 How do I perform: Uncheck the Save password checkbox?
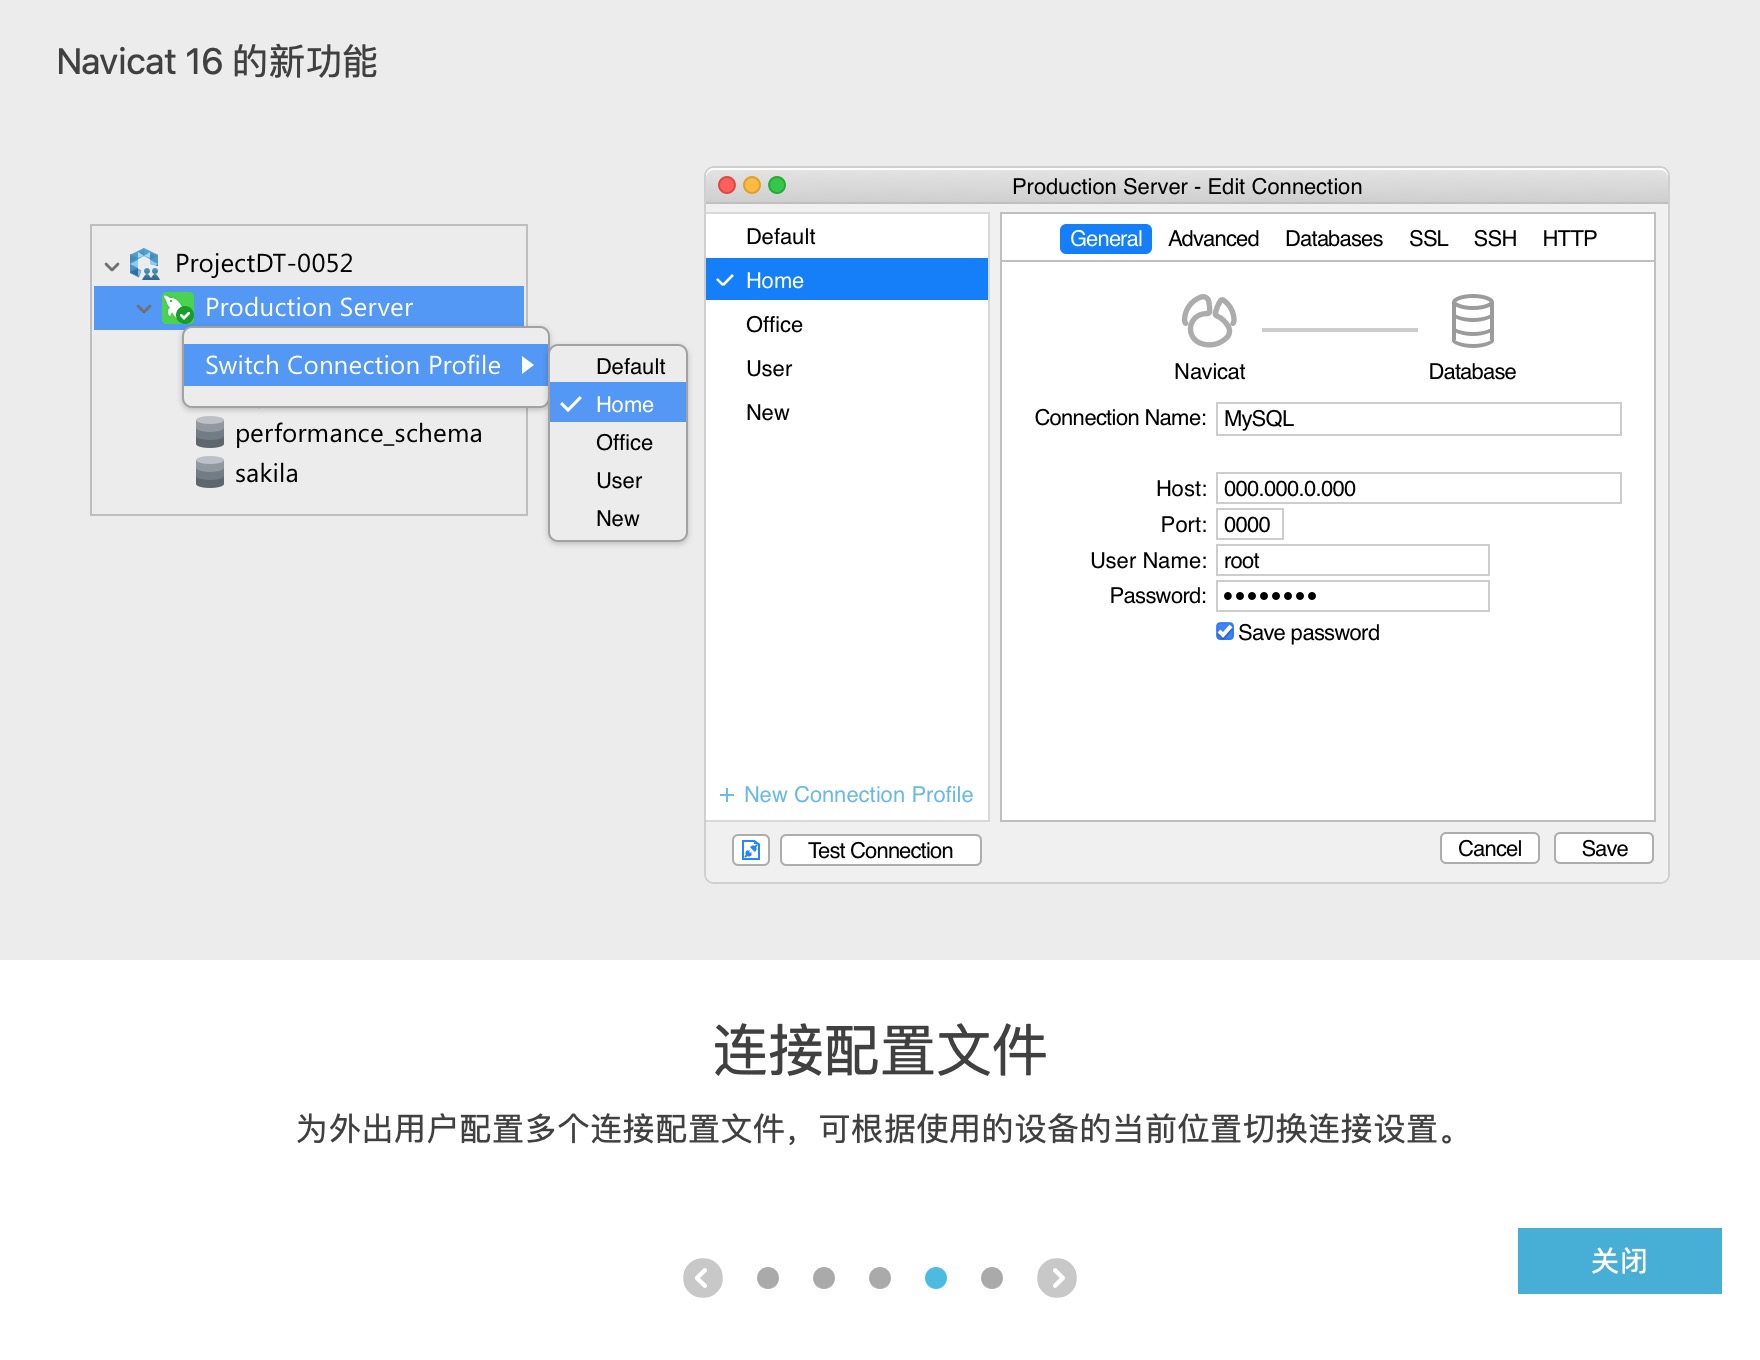click(1224, 631)
